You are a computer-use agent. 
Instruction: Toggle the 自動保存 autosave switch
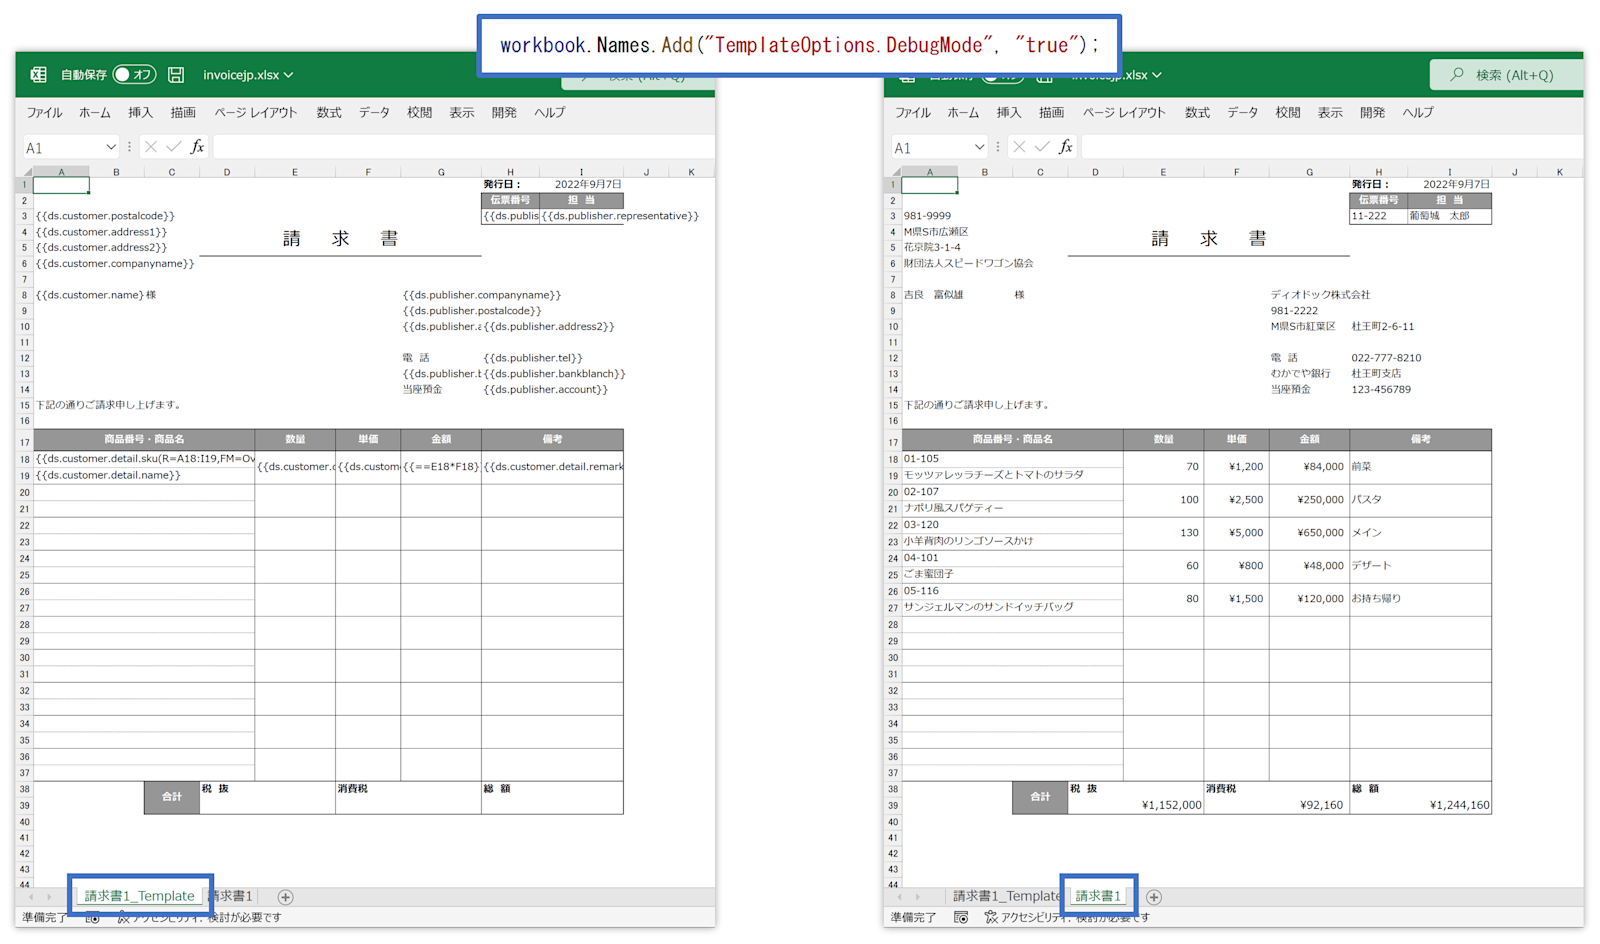pyautogui.click(x=133, y=75)
